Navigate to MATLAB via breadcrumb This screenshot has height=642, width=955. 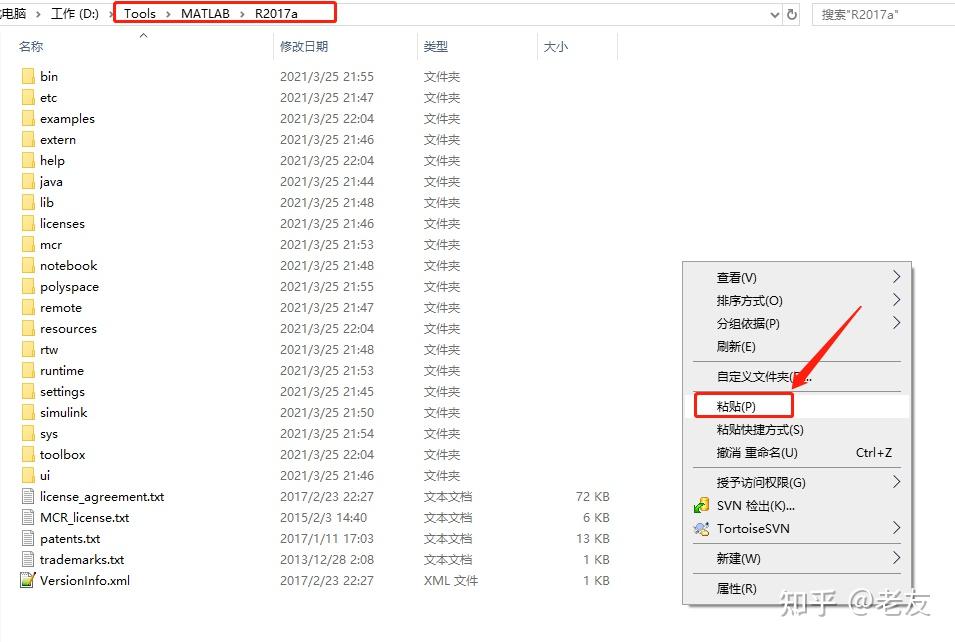point(205,14)
